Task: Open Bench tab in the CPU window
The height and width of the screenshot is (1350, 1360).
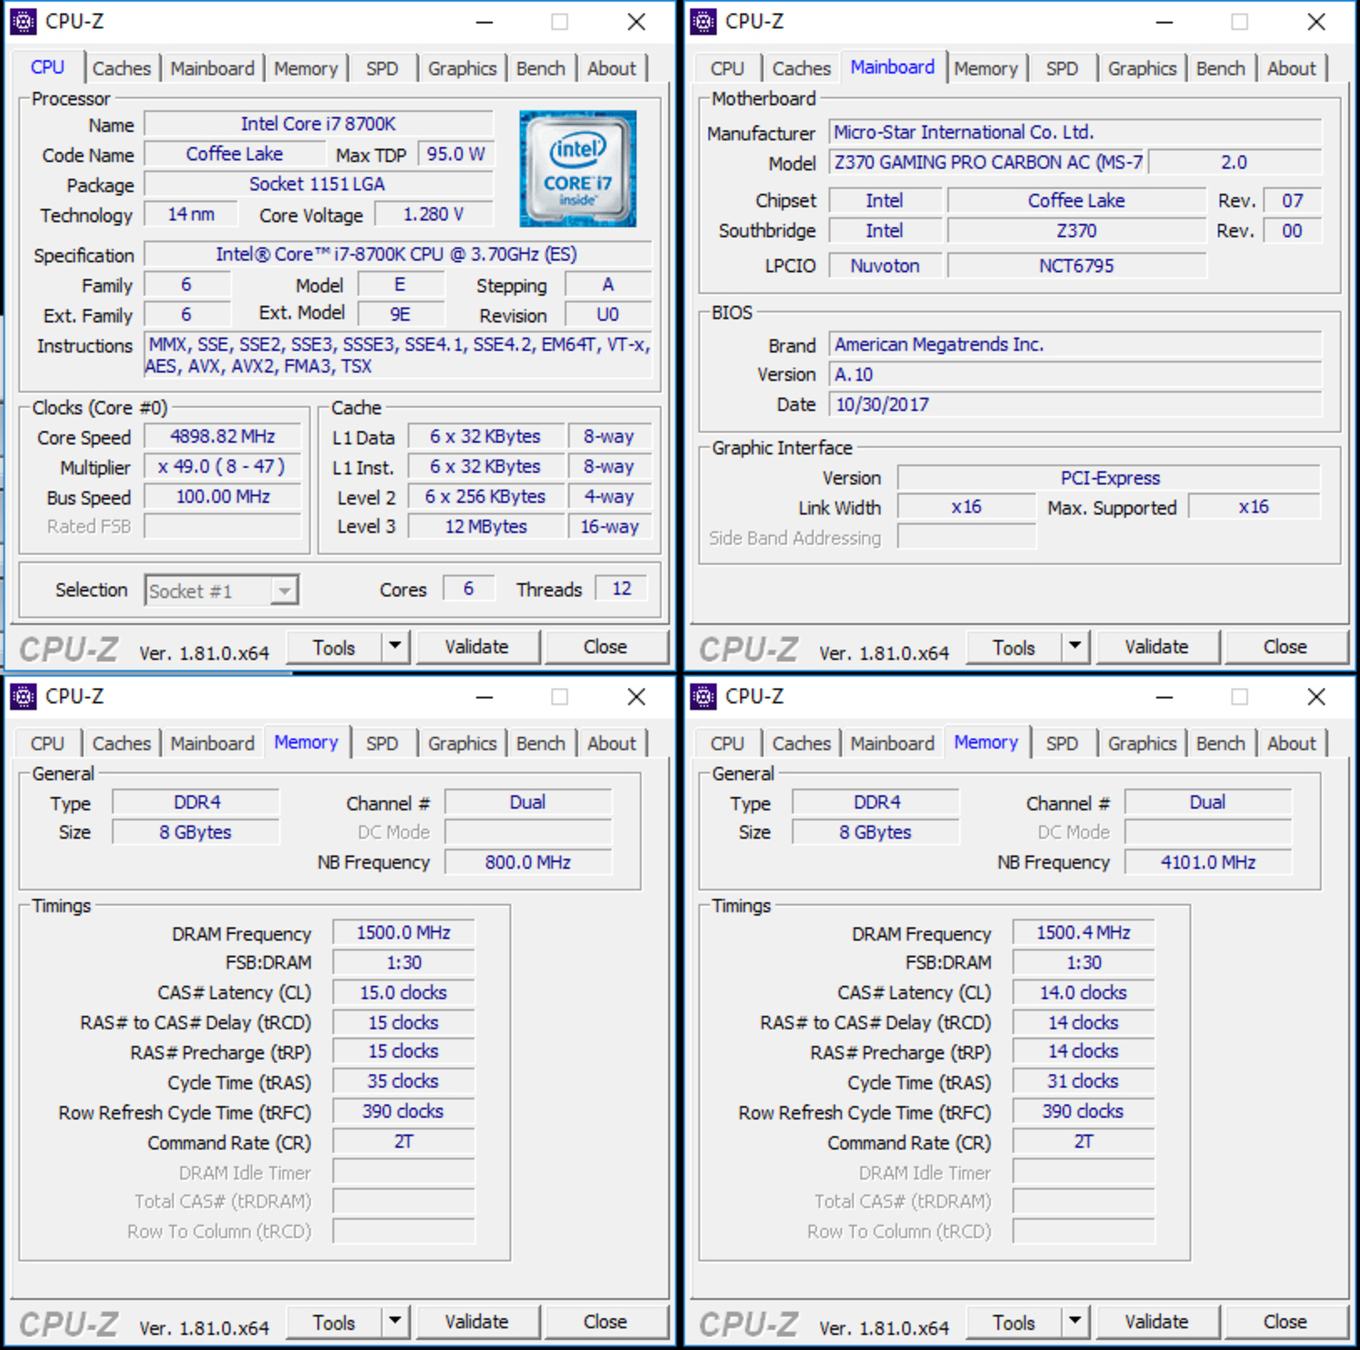Action: [x=541, y=68]
